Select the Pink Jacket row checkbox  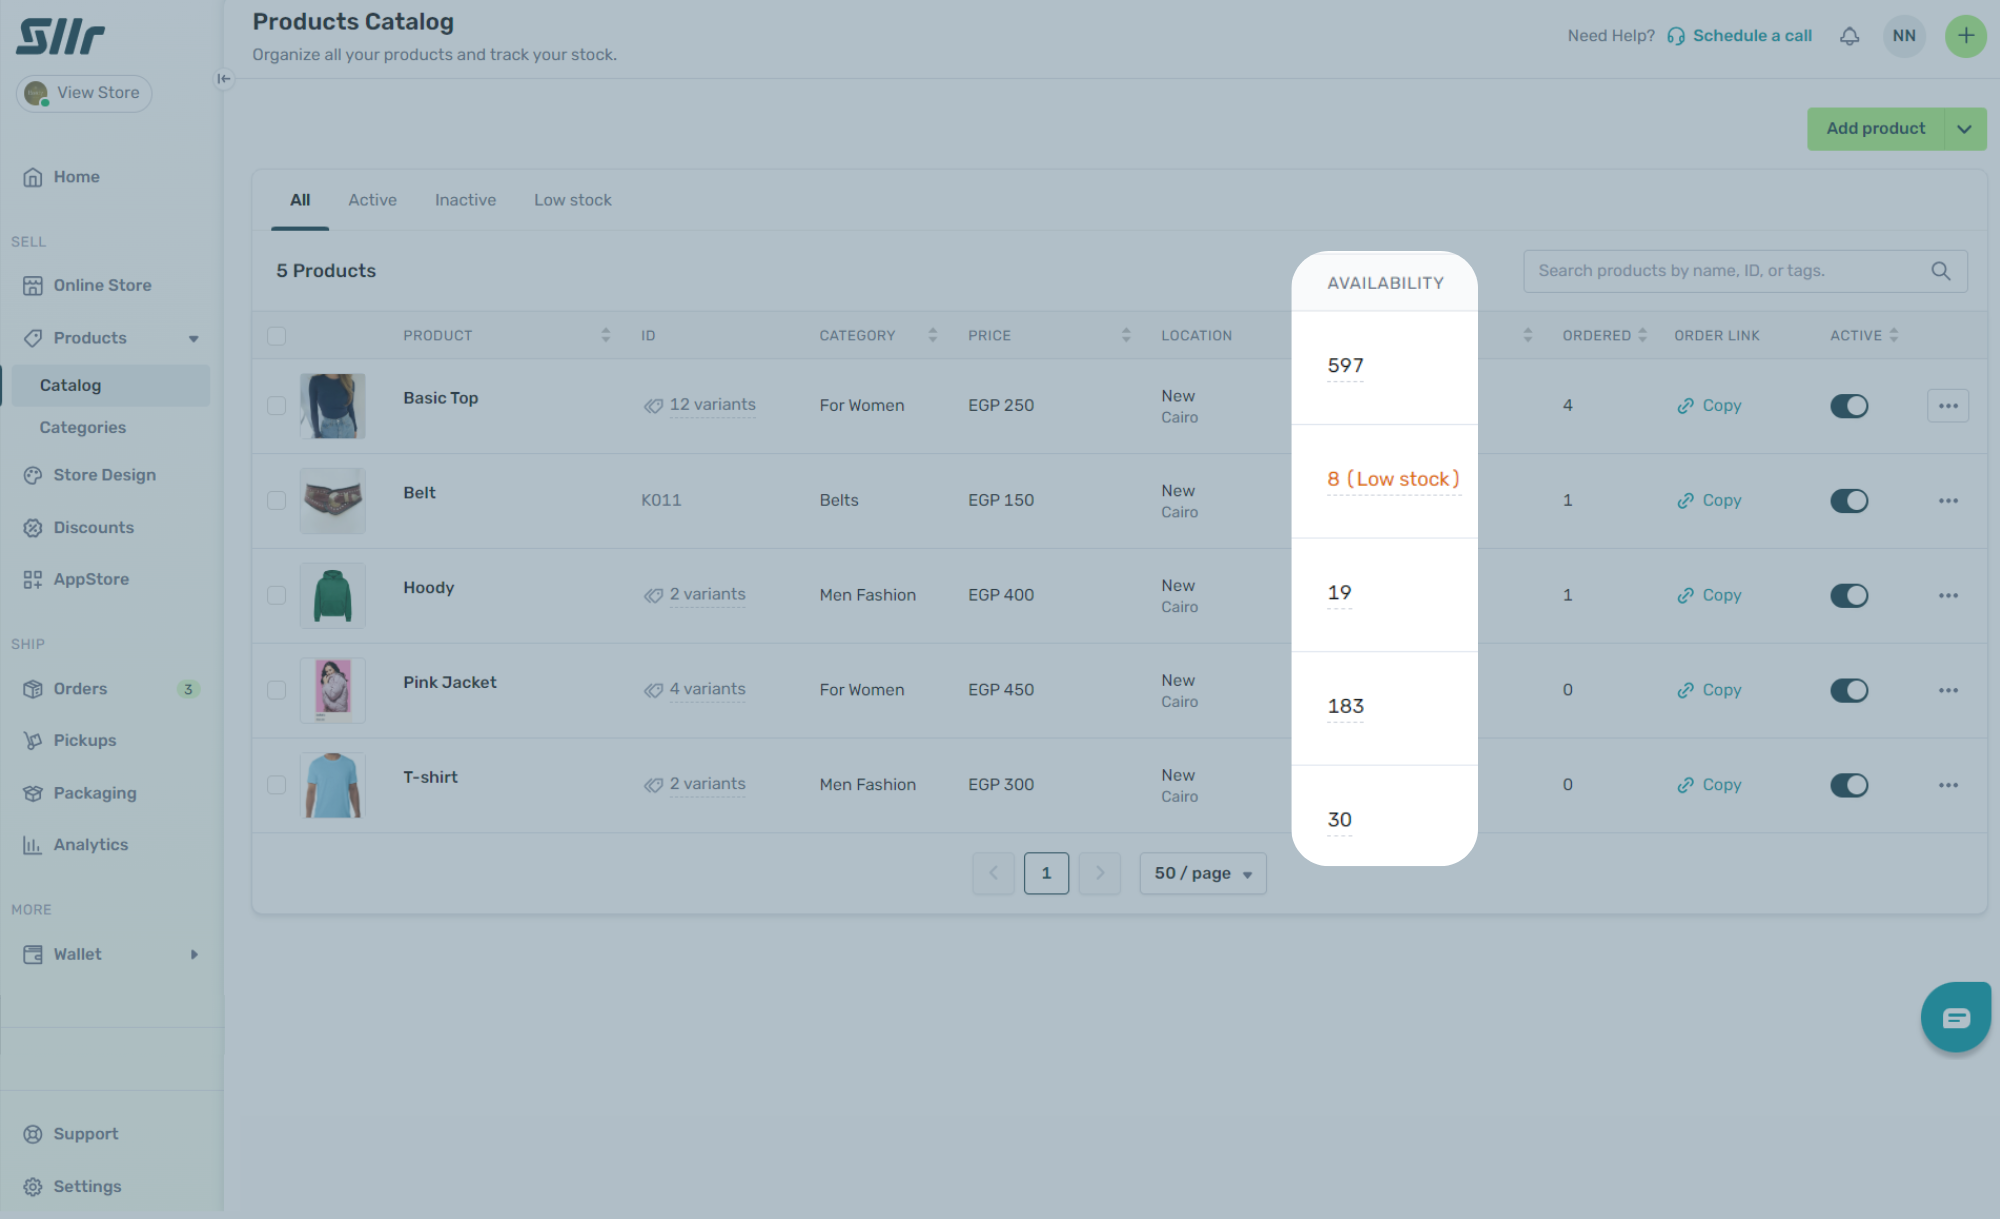coord(277,690)
